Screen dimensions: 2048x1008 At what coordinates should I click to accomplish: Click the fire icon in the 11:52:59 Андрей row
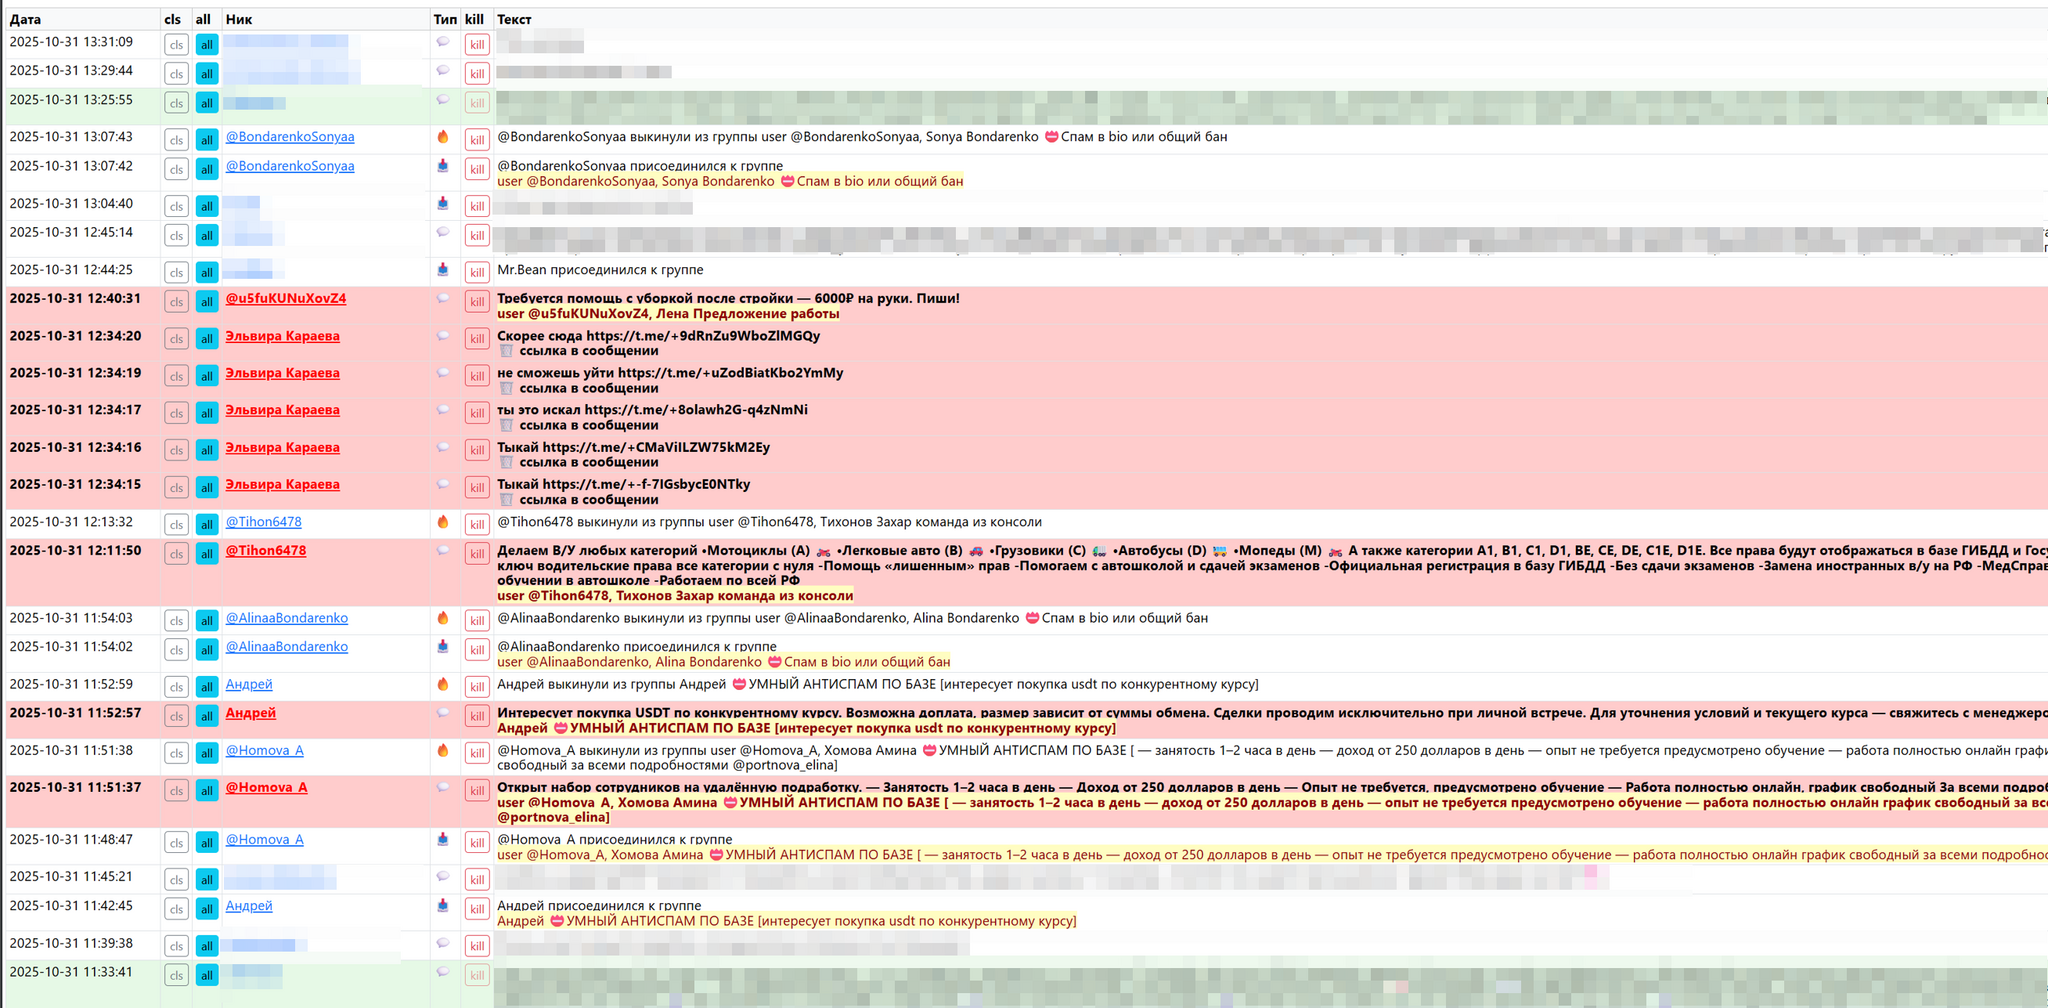(x=443, y=685)
